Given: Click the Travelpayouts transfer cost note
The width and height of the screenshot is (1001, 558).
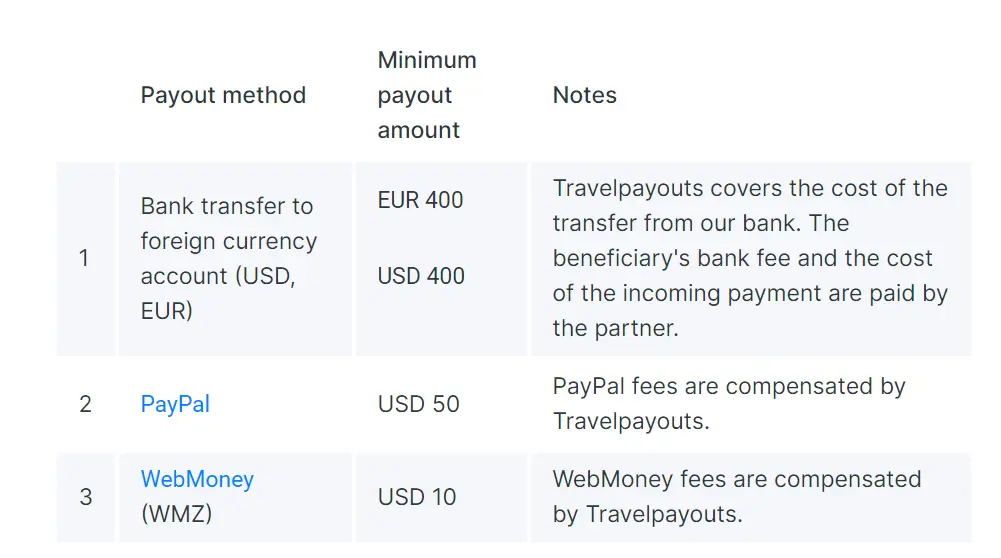Looking at the screenshot, I should click(x=750, y=188).
